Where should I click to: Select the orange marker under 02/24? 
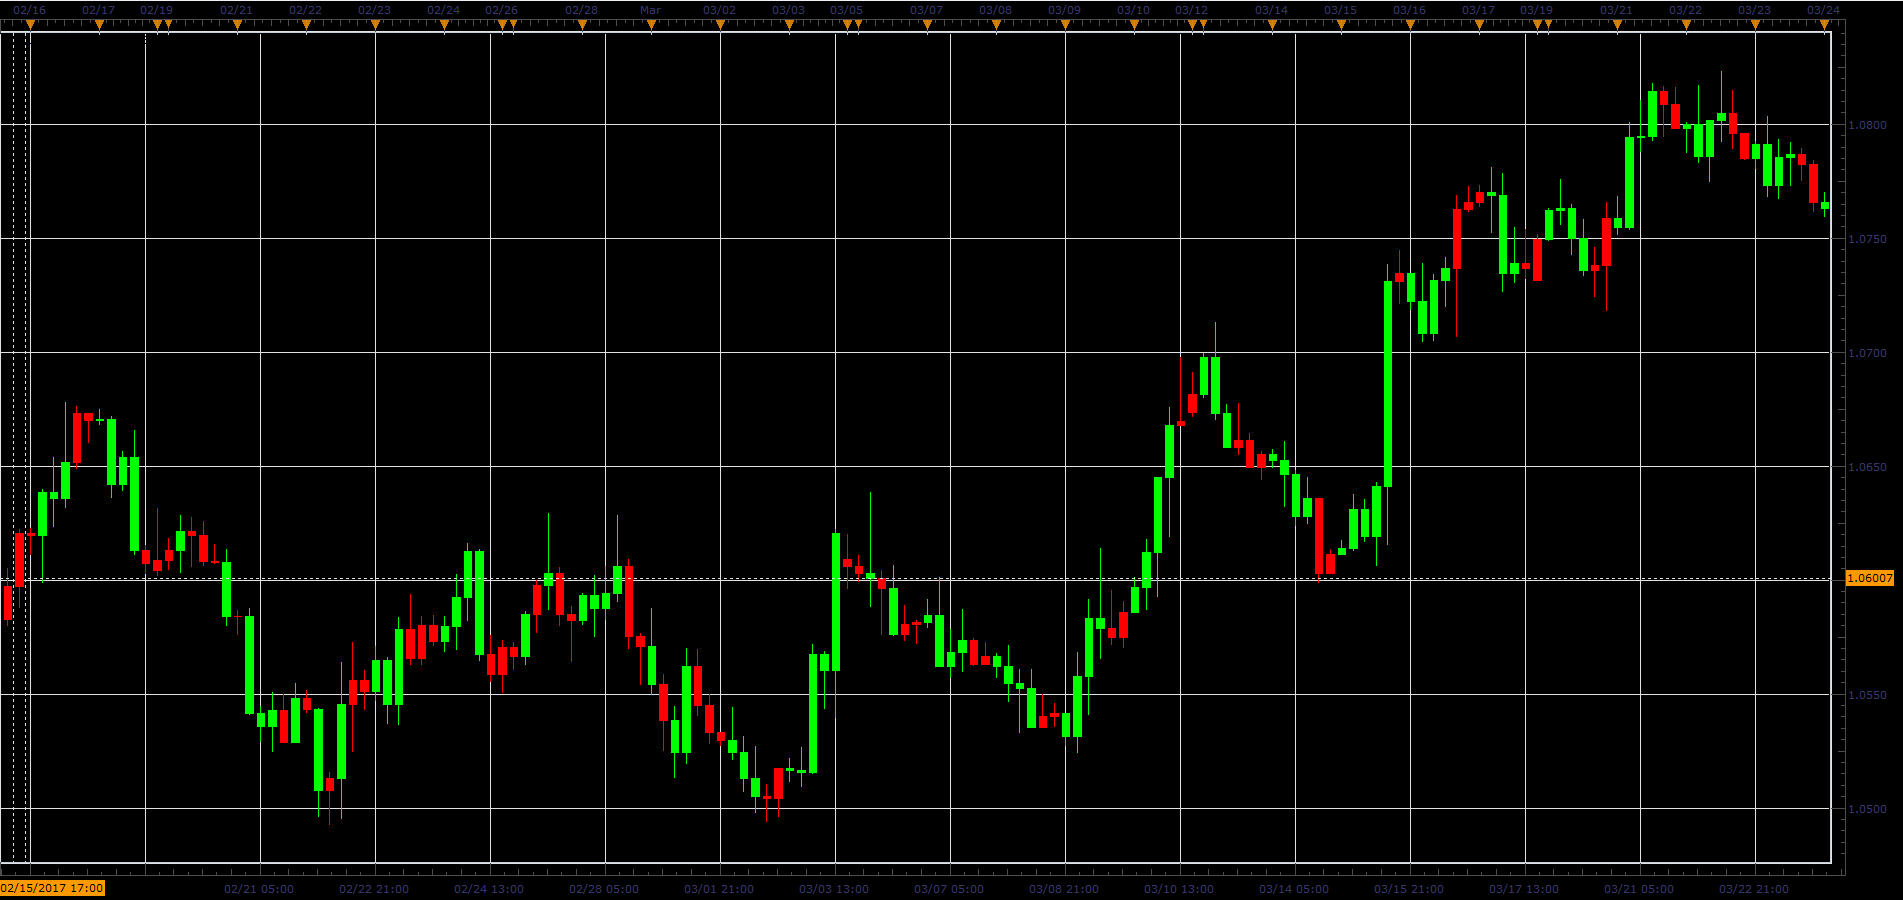coord(444,26)
